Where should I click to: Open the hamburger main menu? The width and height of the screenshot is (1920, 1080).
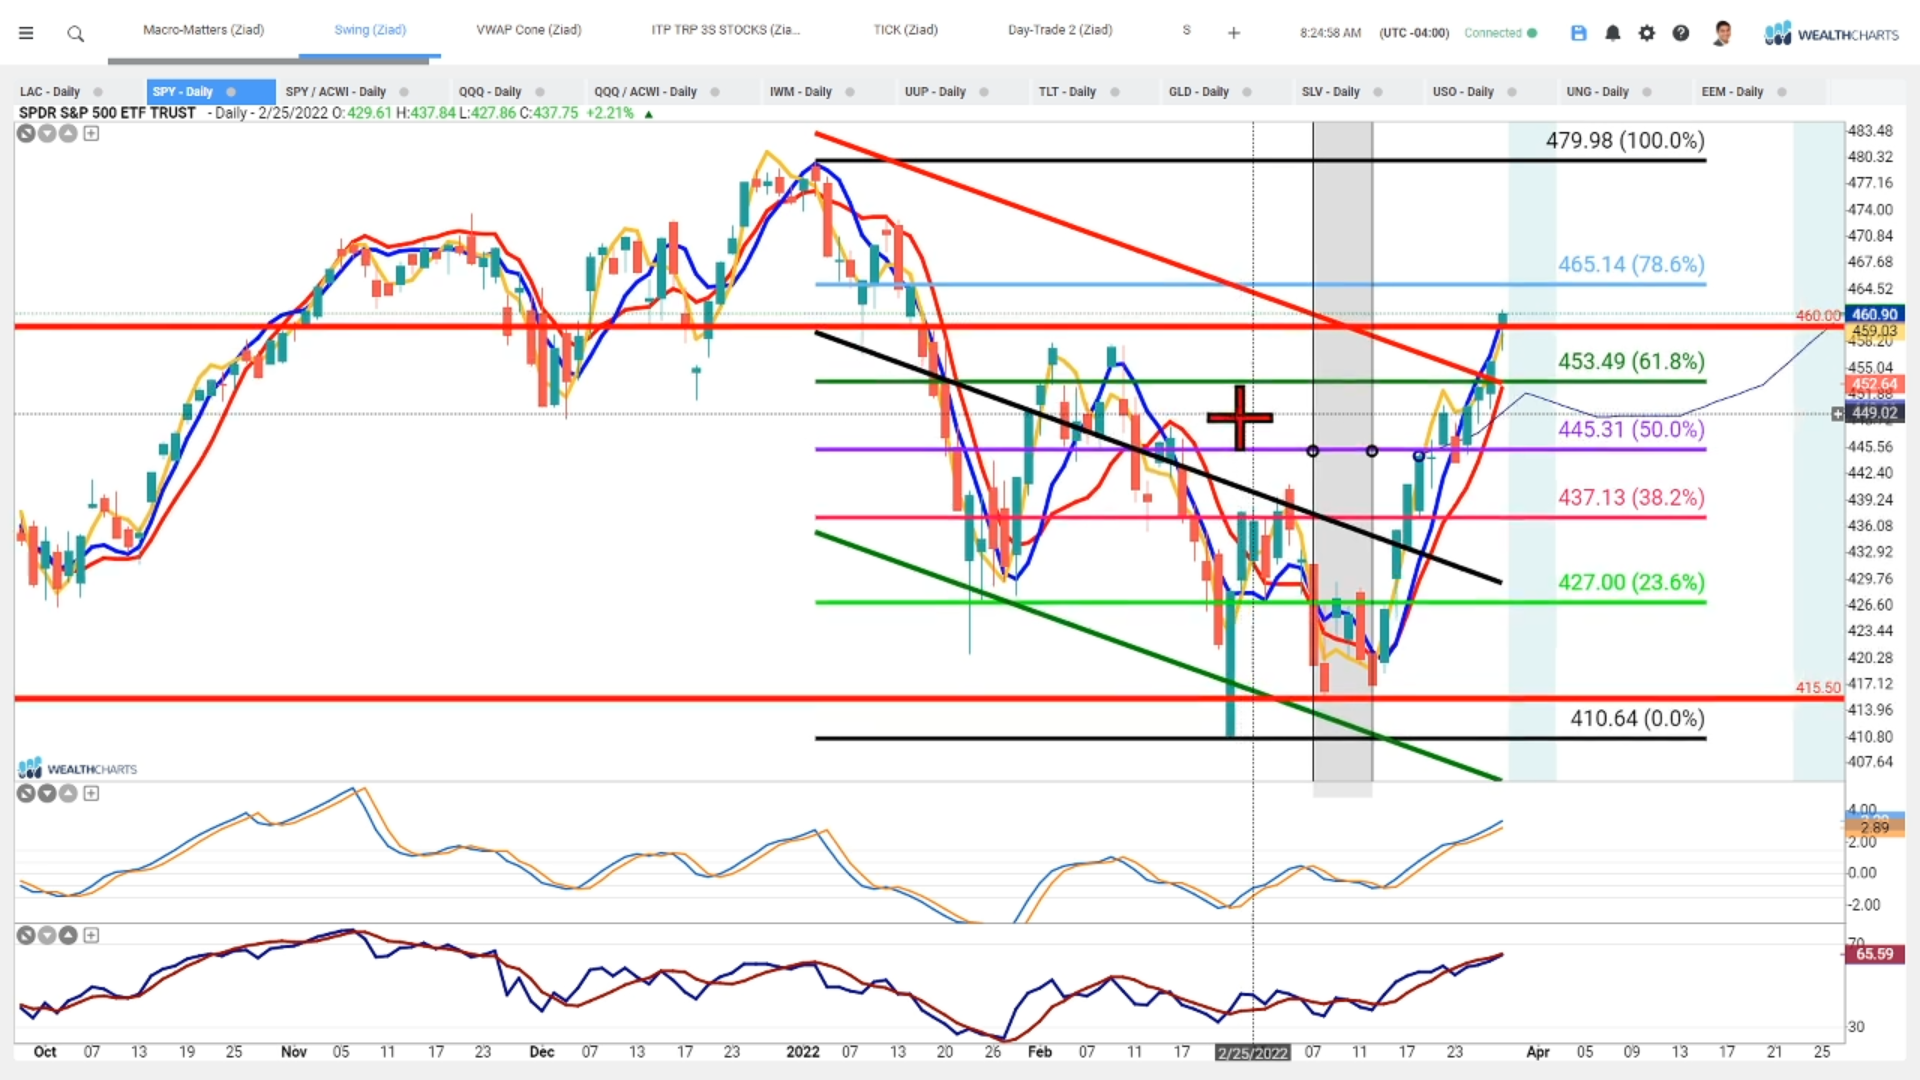point(26,33)
